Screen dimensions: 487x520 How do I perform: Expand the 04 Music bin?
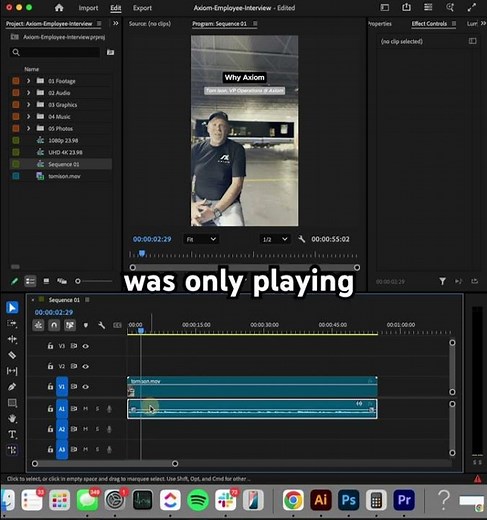[28, 116]
